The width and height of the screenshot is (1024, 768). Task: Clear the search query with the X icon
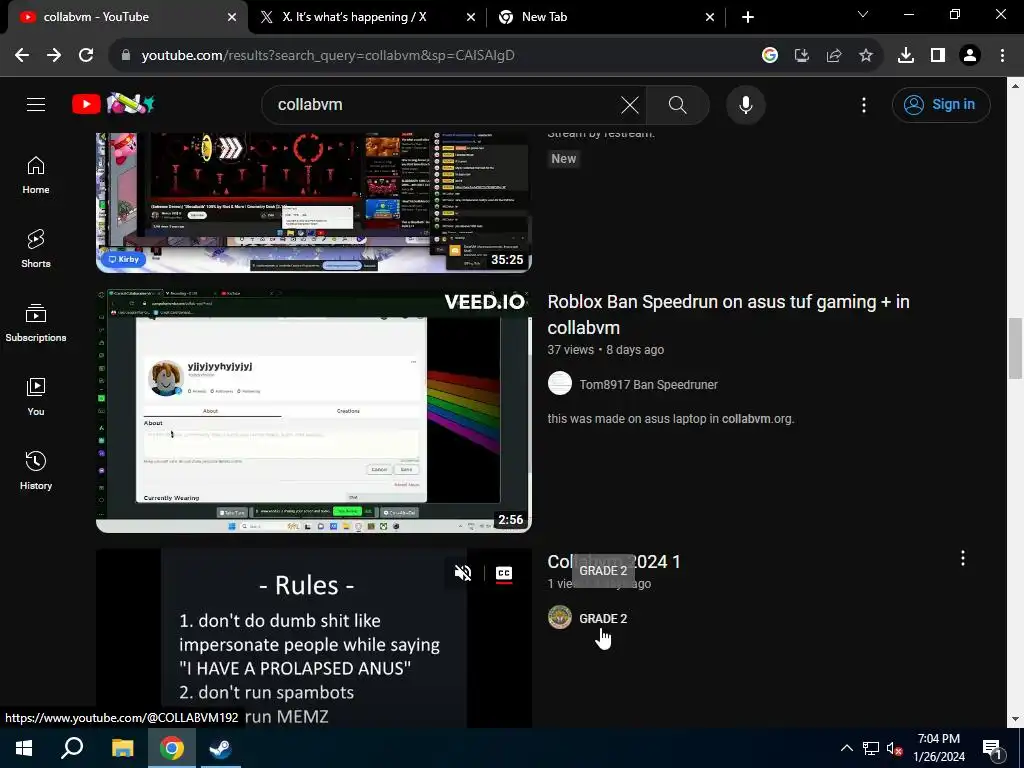pyautogui.click(x=630, y=104)
